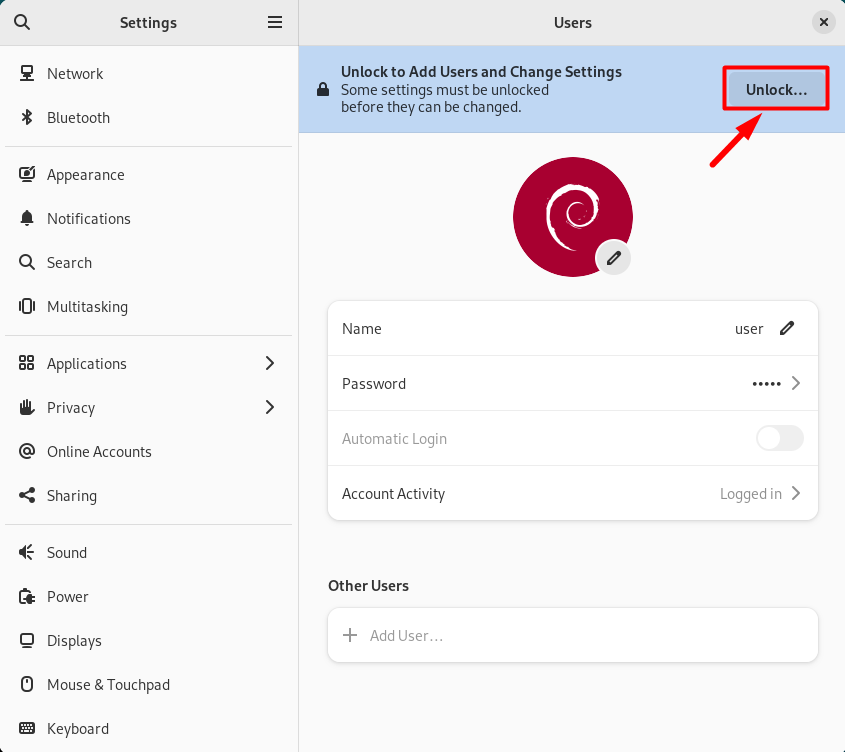Go to Appearance settings
845x752 pixels.
tap(149, 175)
